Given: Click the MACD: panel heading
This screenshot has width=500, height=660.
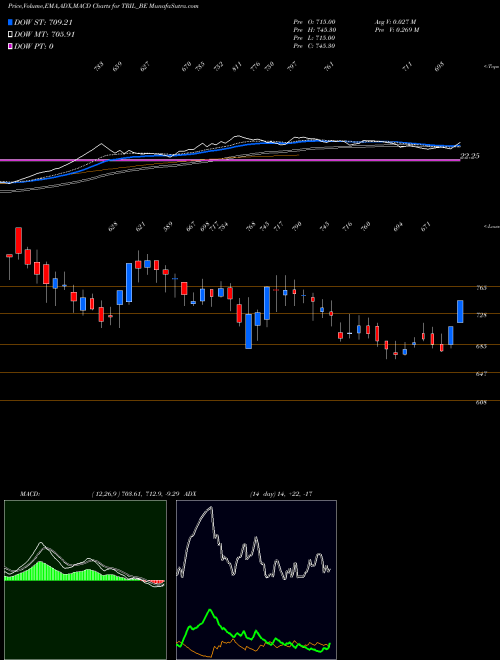Looking at the screenshot, I should [29, 494].
